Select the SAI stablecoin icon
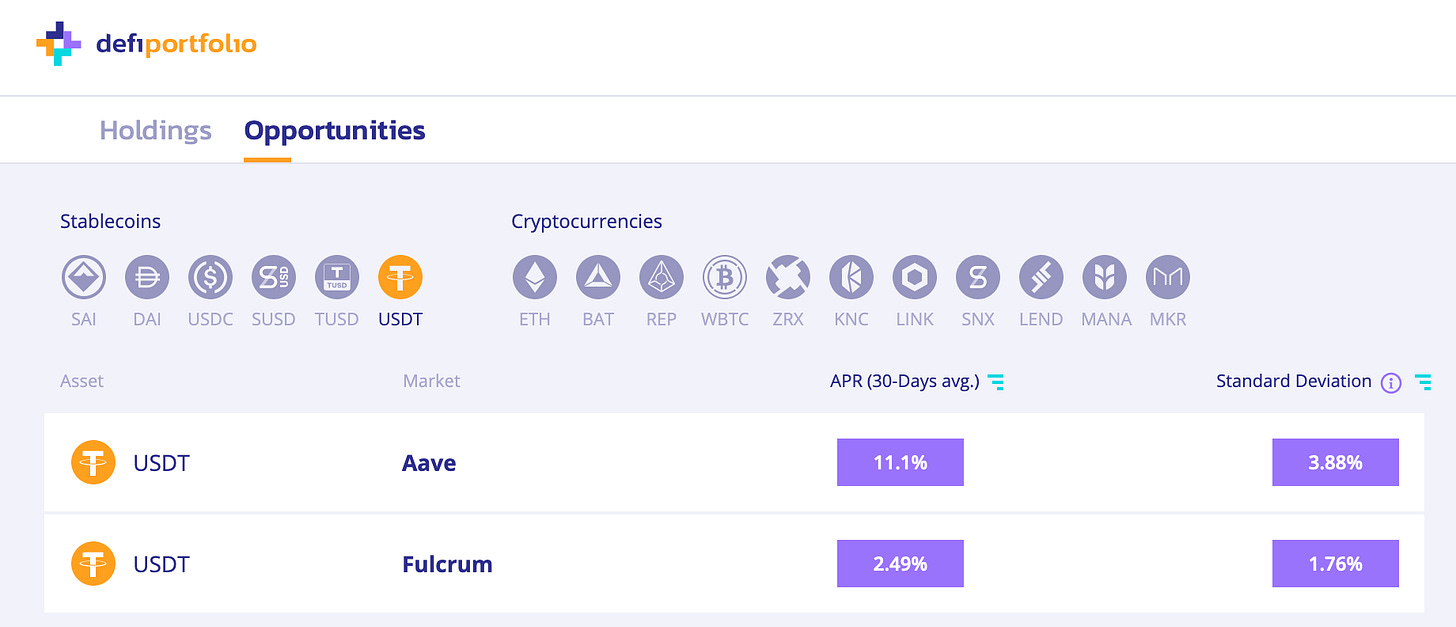Screen dimensions: 1456x627 click(84, 277)
